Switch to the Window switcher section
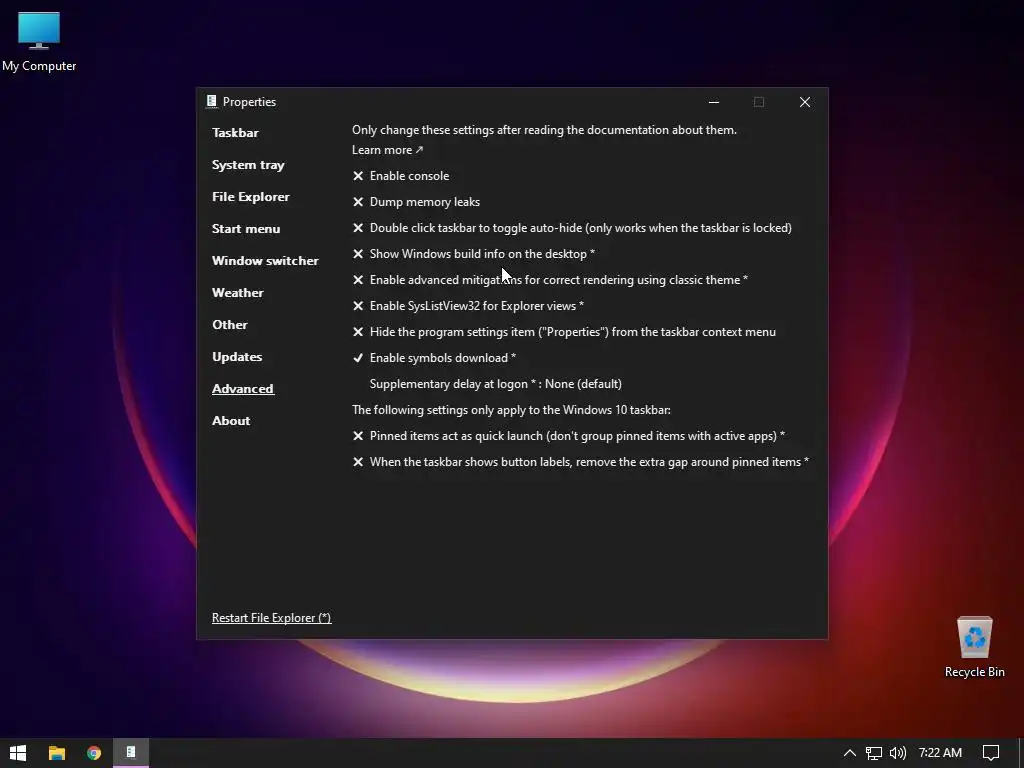The width and height of the screenshot is (1024, 768). click(265, 261)
